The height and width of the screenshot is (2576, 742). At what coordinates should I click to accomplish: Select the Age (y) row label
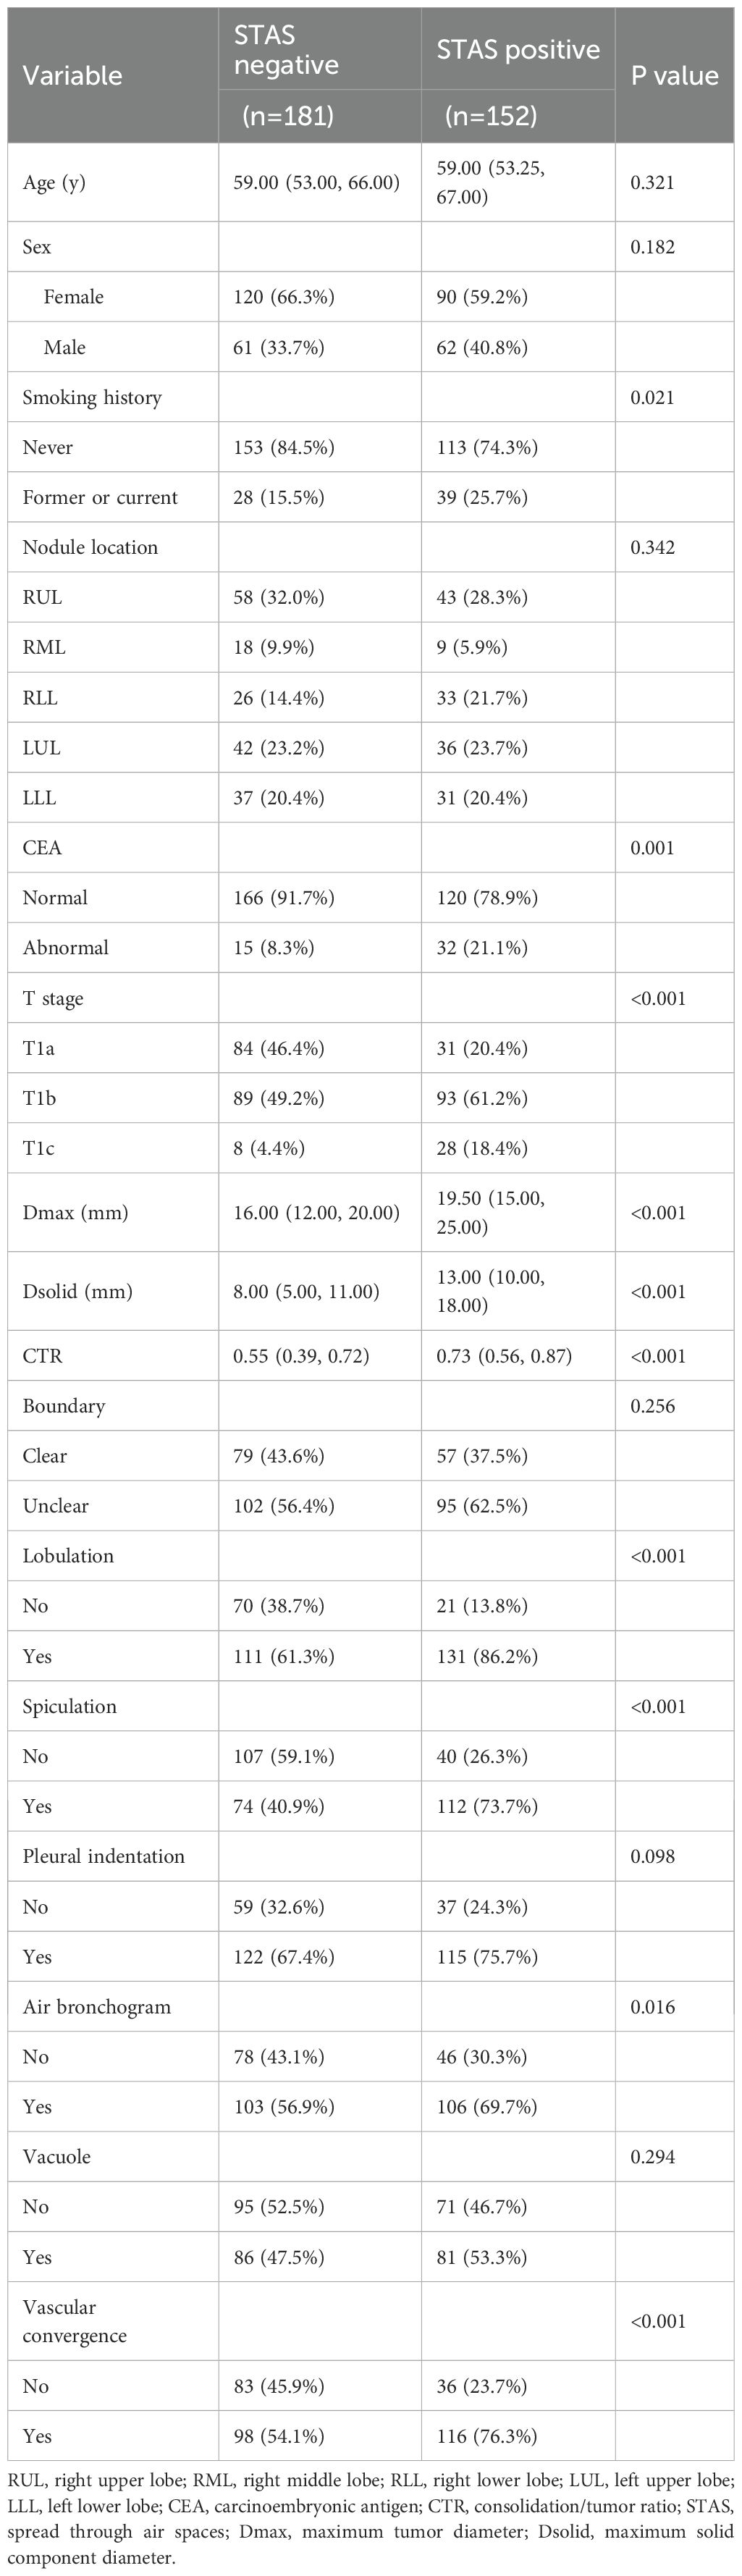[x=54, y=182]
